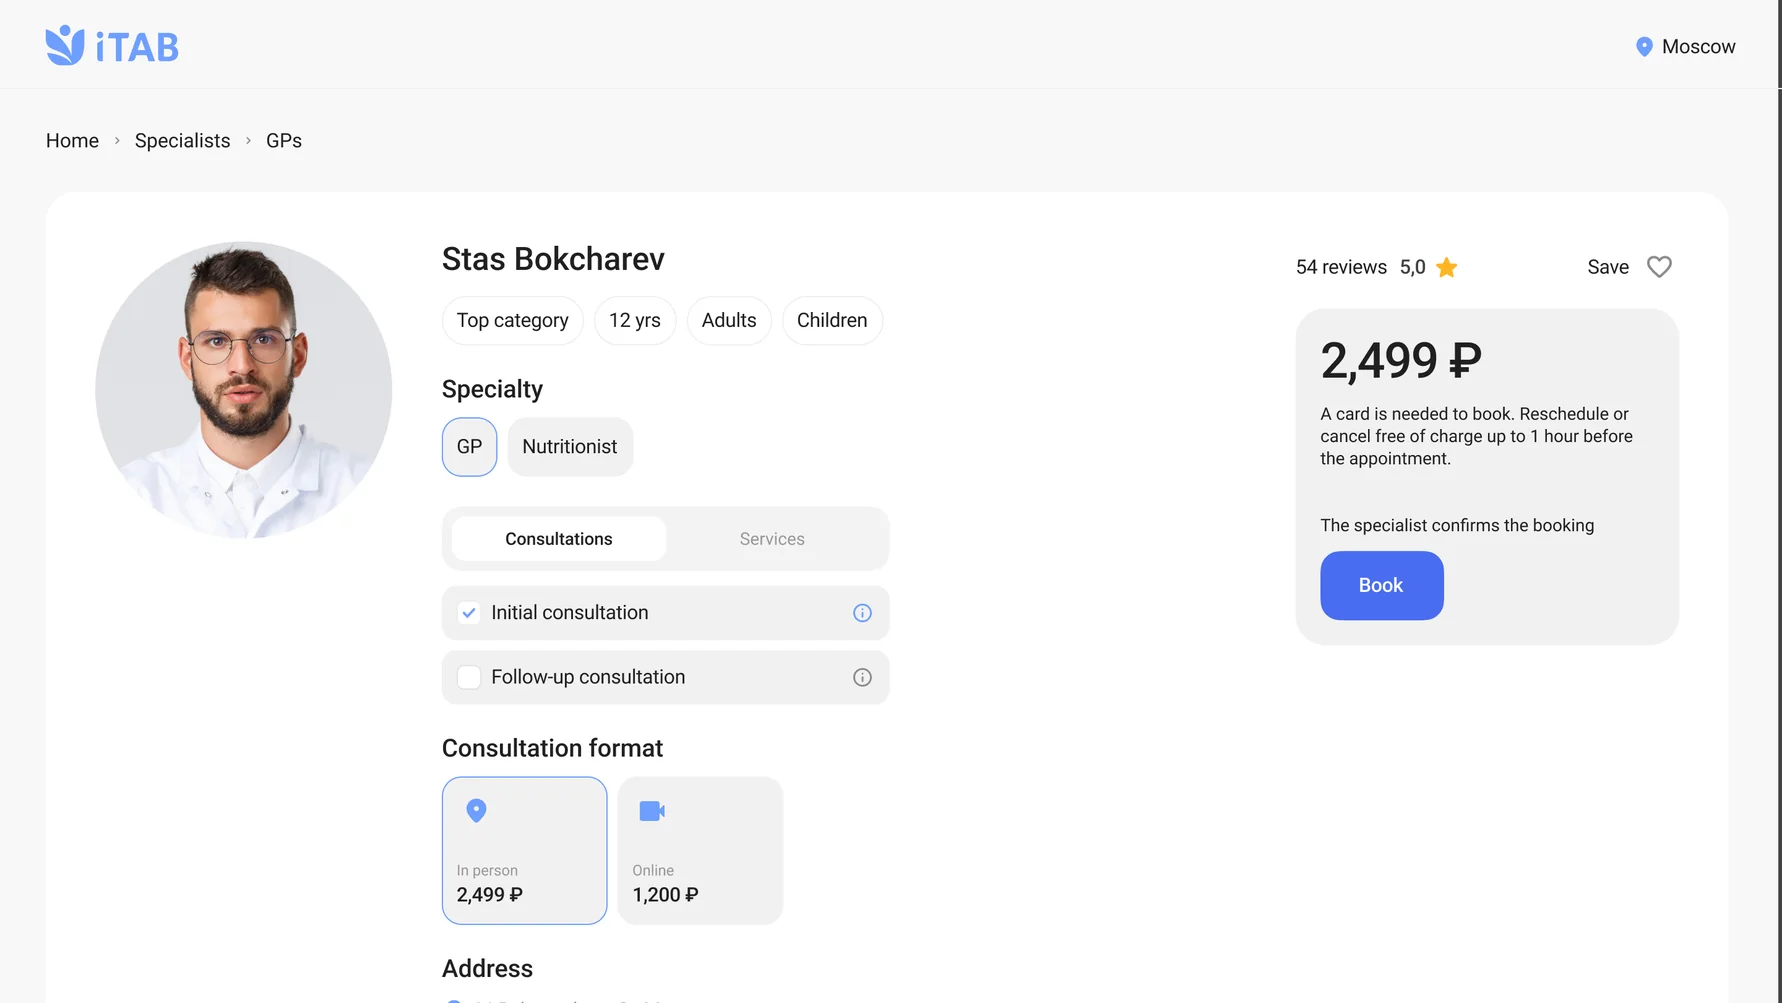Image resolution: width=1782 pixels, height=1003 pixels.
Task: Click the gold star rating icon
Action: [1446, 267]
